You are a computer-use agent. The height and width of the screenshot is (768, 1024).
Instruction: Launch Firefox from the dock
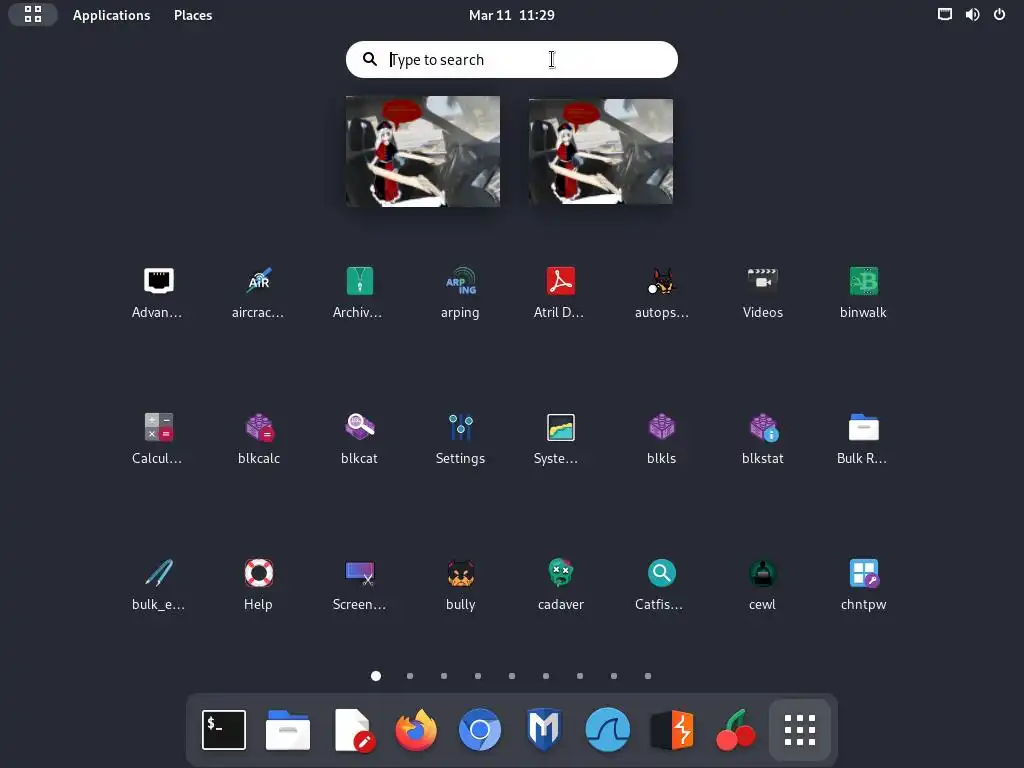(x=416, y=729)
